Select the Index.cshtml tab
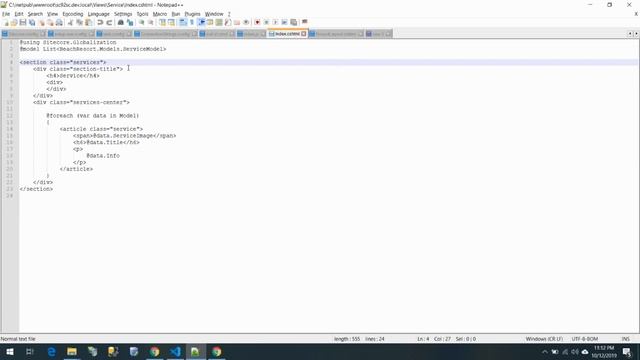This screenshot has width=640, height=360. [287, 34]
